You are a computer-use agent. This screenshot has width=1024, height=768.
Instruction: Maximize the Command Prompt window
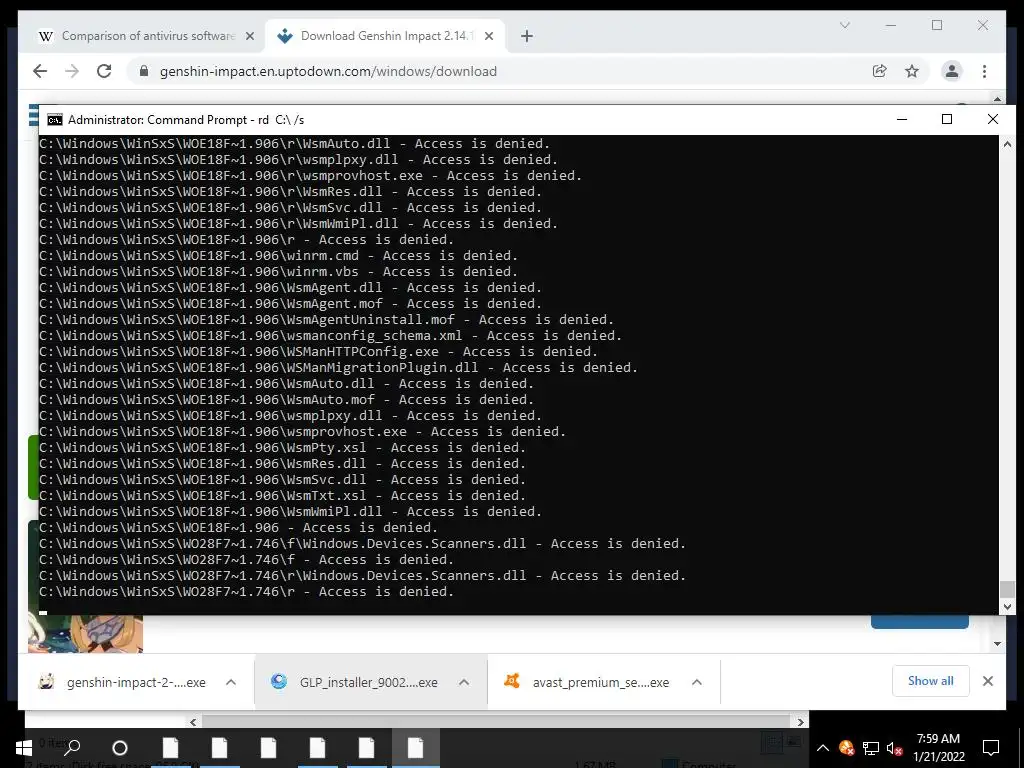coord(947,119)
